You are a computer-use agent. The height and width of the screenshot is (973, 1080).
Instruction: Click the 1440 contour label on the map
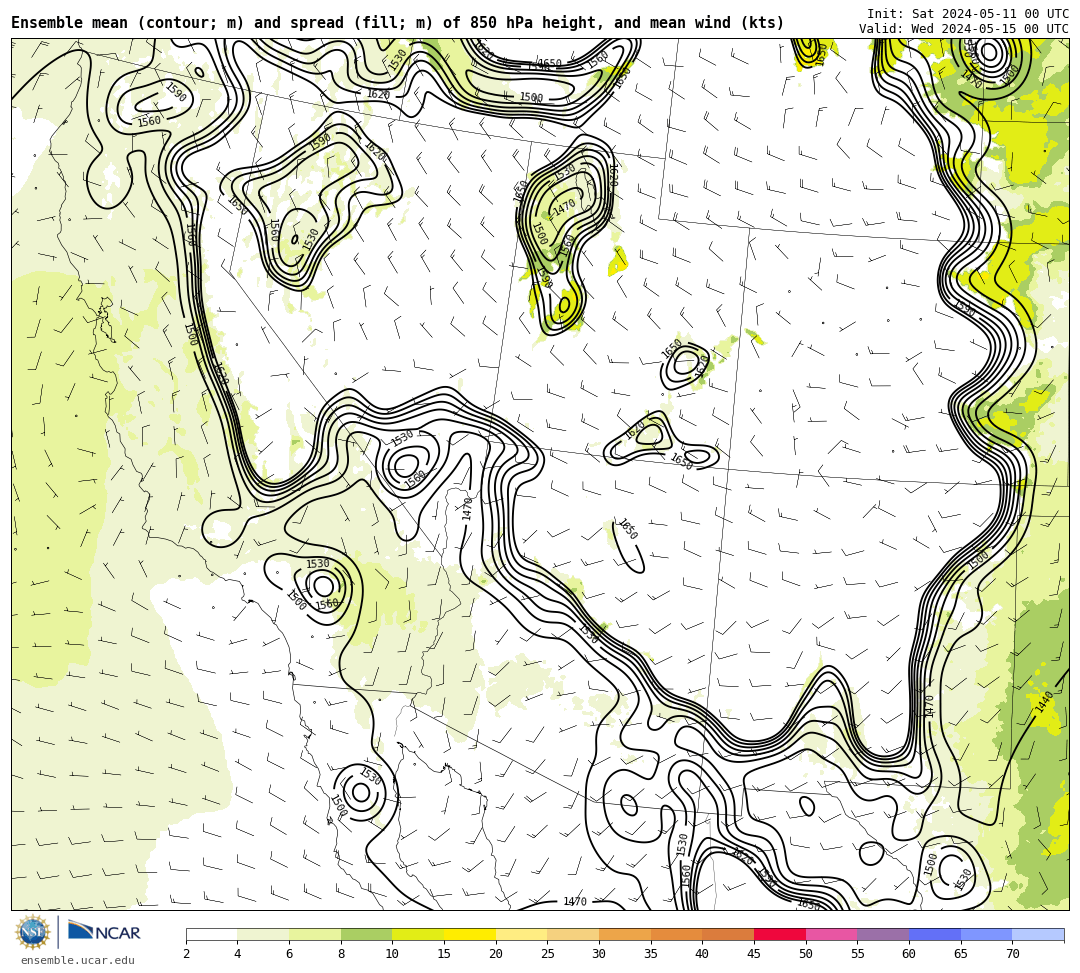click(x=1044, y=702)
